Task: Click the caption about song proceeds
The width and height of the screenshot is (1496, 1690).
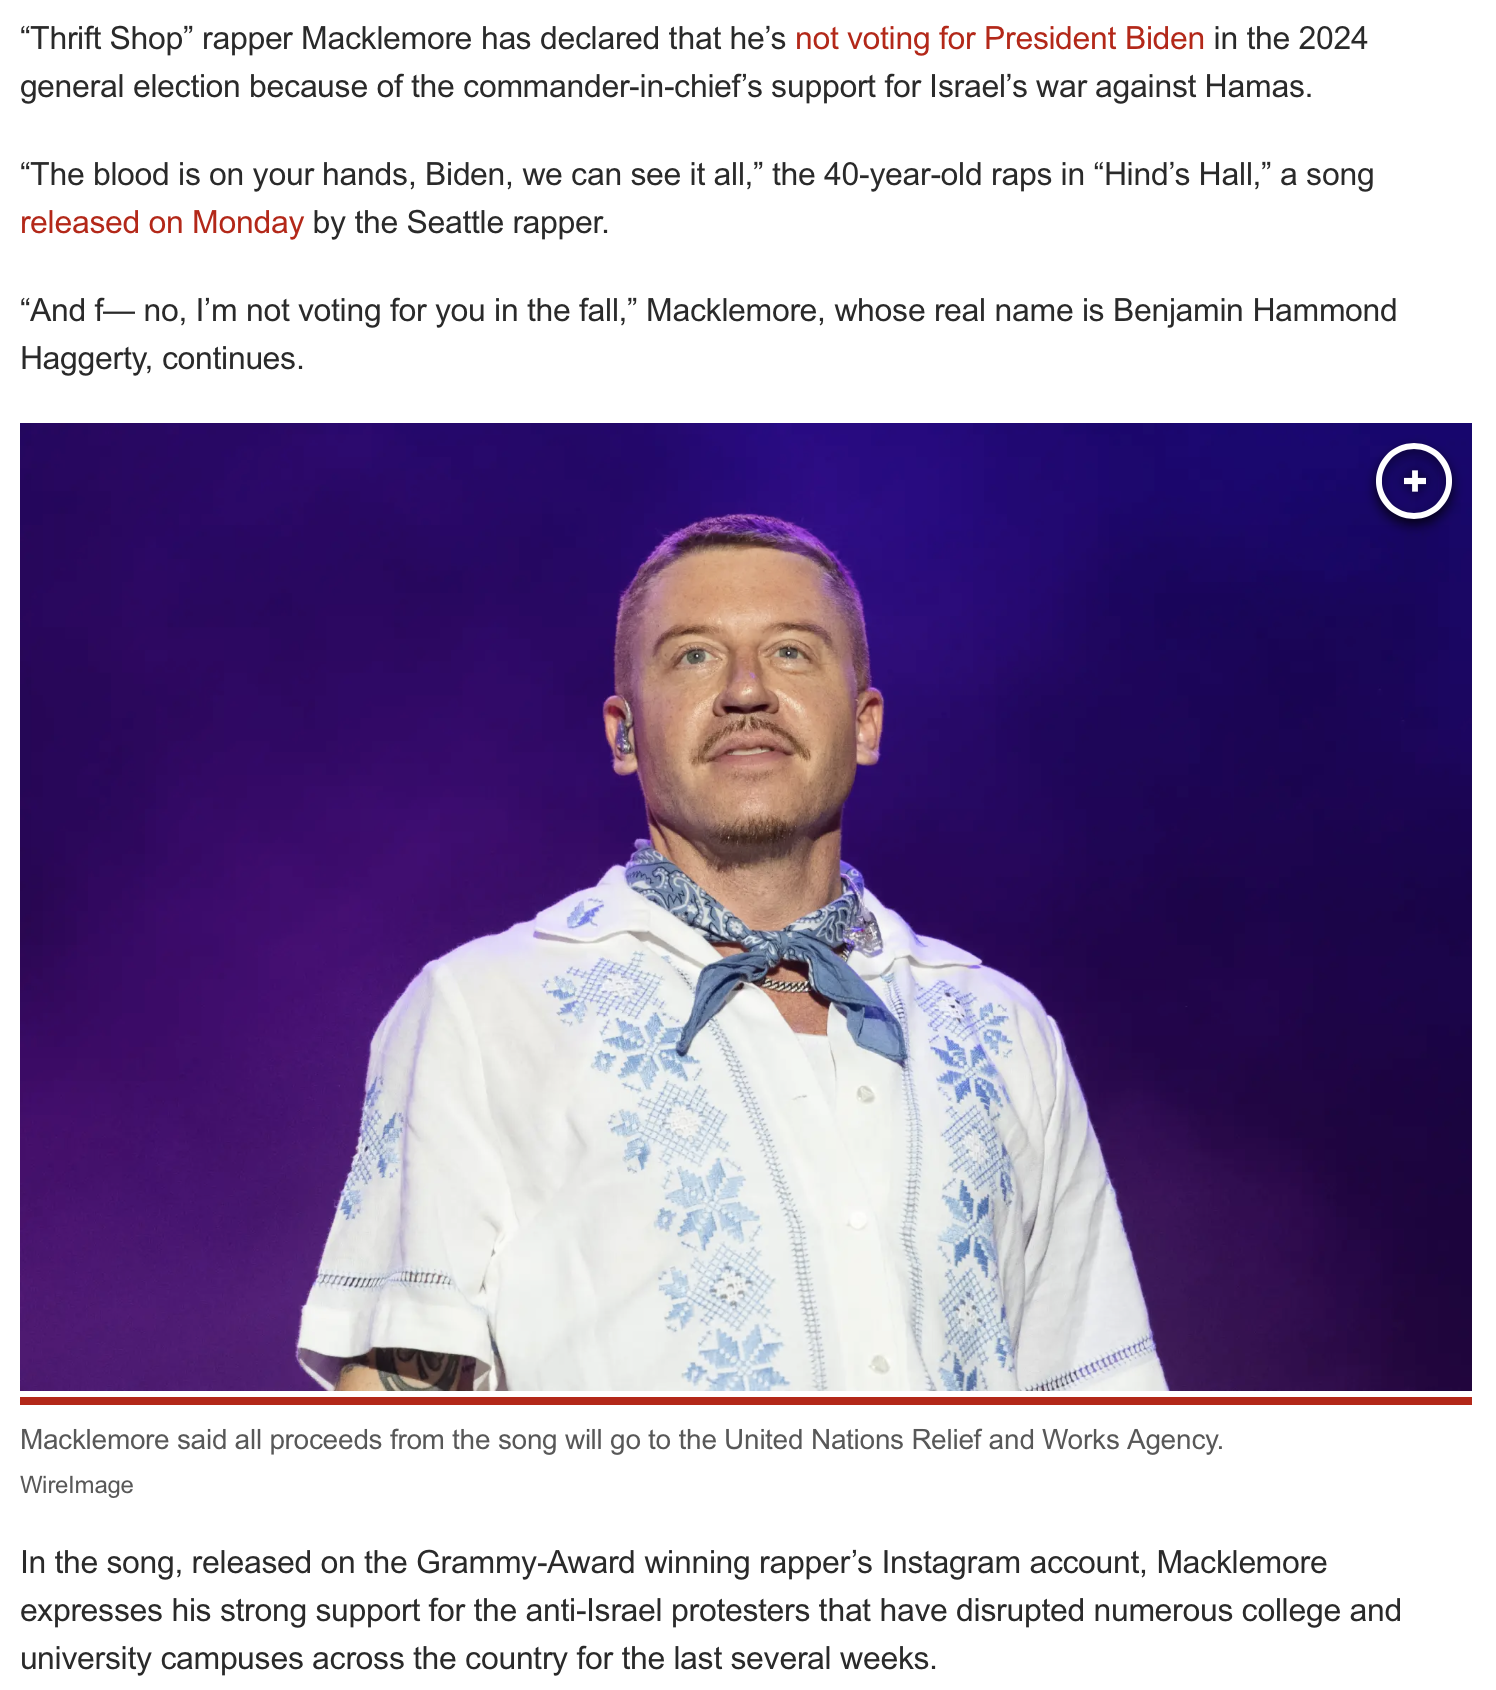Action: click(x=622, y=1440)
